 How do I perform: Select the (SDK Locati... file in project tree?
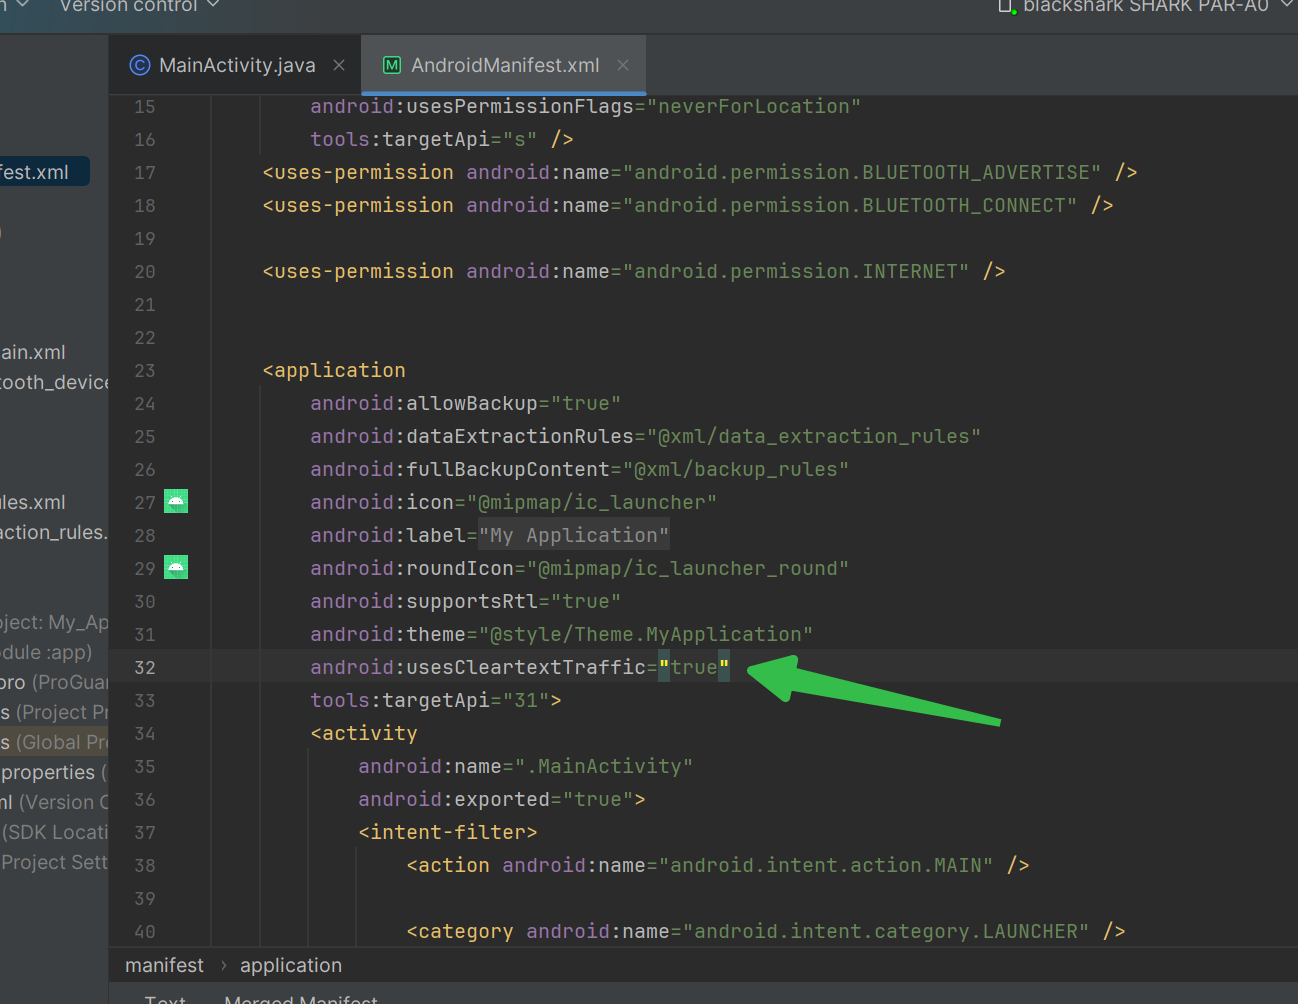pyautogui.click(x=54, y=832)
